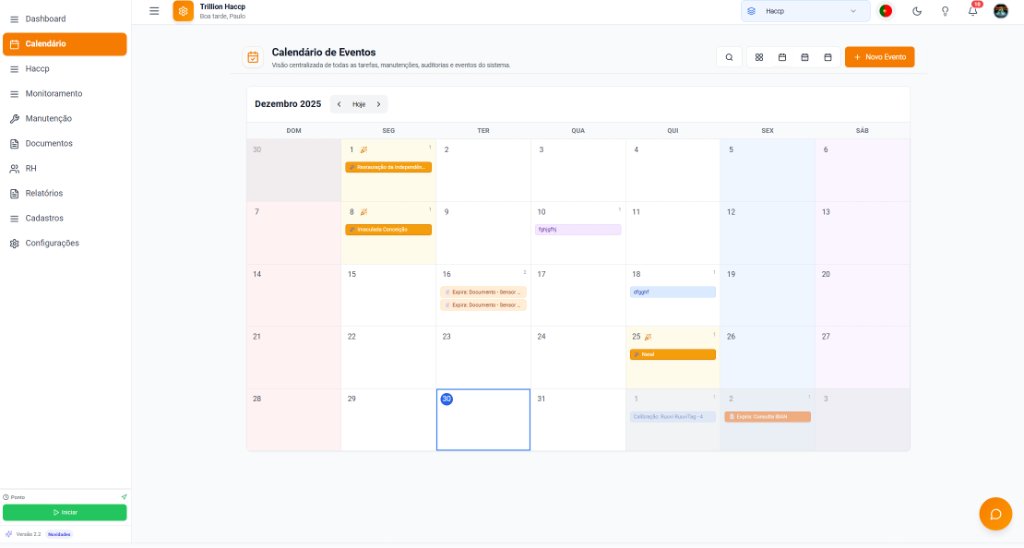This screenshot has height=548, width=1024.
Task: Open the Expira event on January 2
Action: (767, 417)
